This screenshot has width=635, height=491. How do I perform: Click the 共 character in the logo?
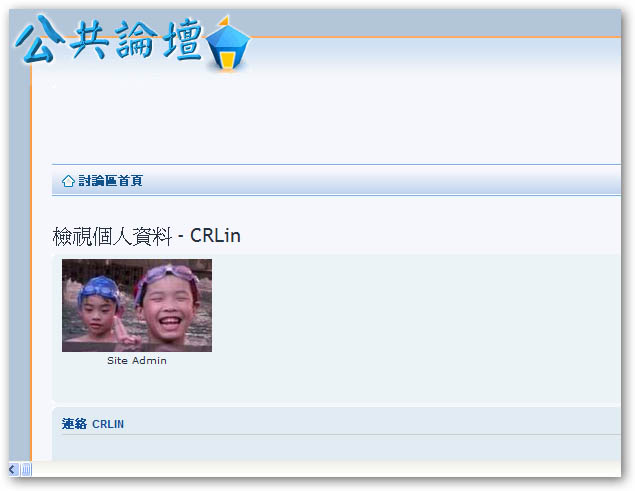pyautogui.click(x=90, y=40)
